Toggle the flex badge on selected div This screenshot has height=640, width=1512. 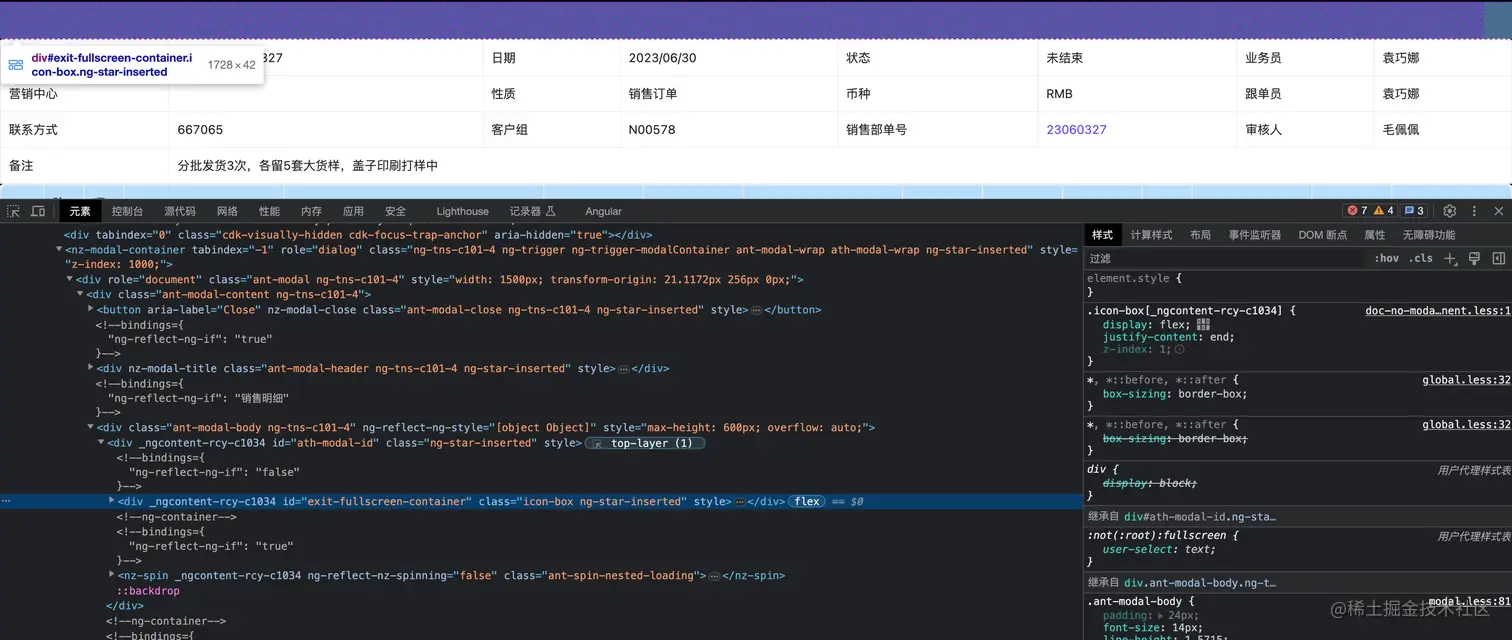[807, 501]
